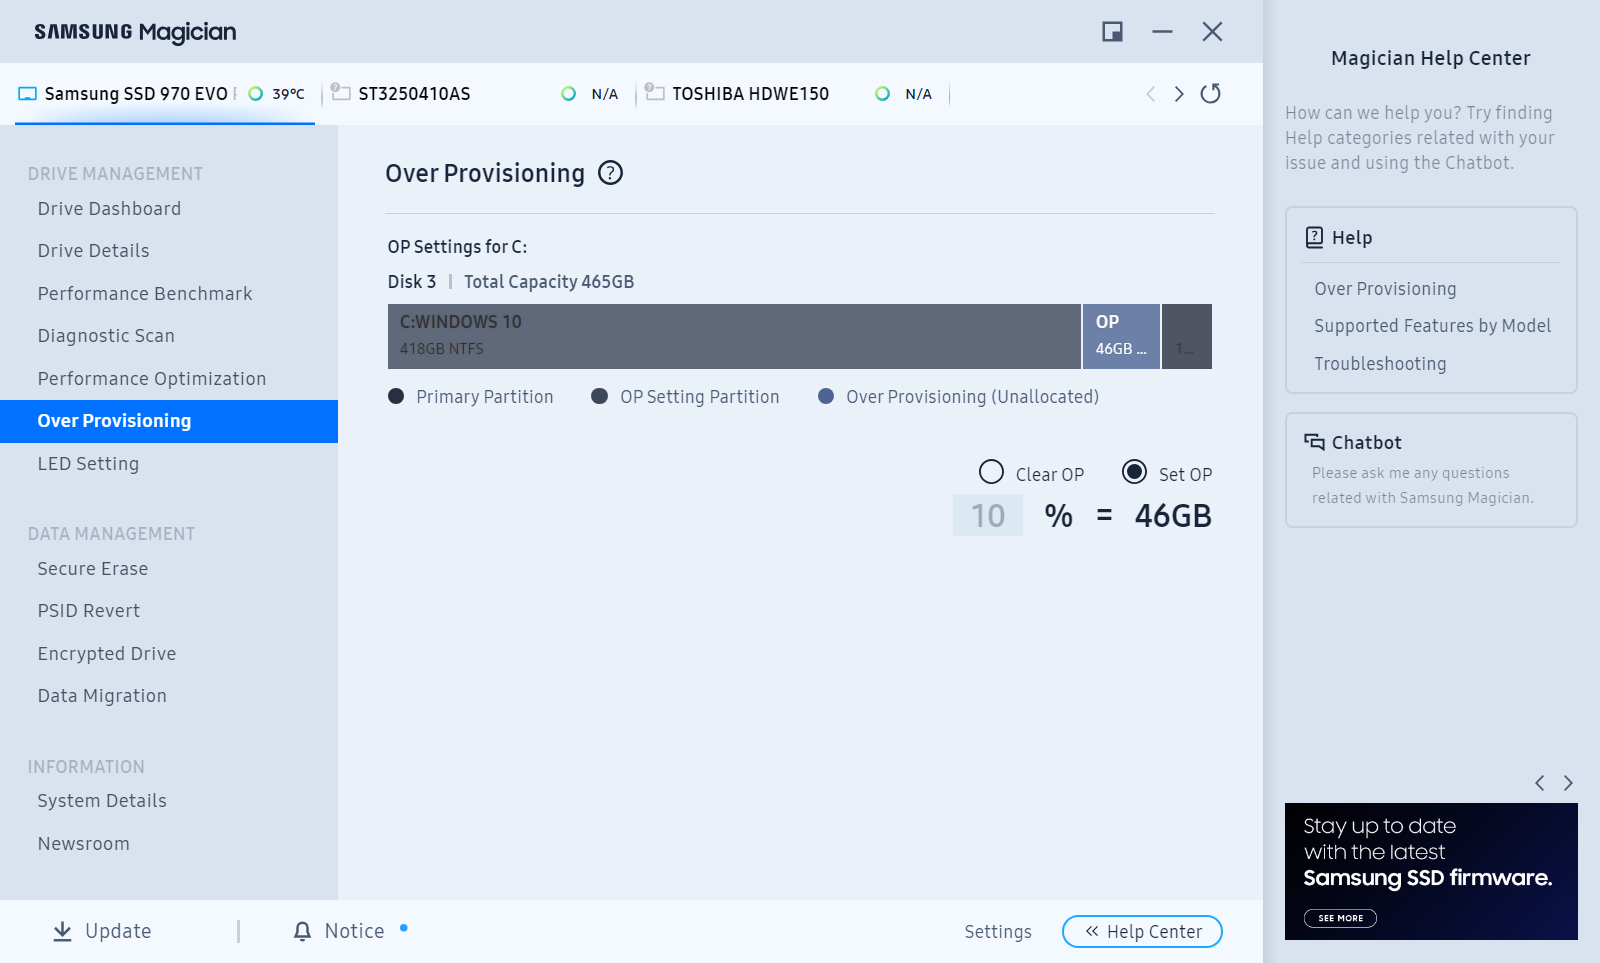Image resolution: width=1600 pixels, height=963 pixels.
Task: Show next banner in Help Center
Action: (x=1568, y=783)
